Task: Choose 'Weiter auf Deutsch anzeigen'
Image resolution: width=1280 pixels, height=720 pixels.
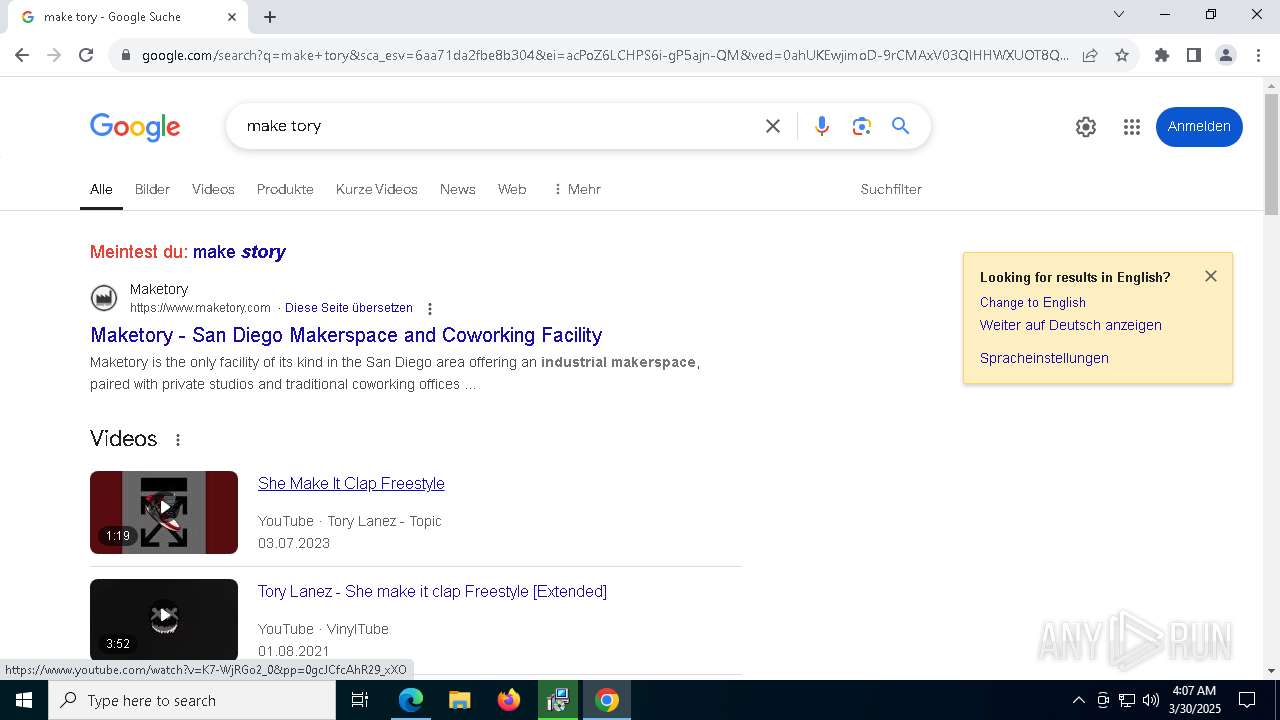Action: 1071,325
